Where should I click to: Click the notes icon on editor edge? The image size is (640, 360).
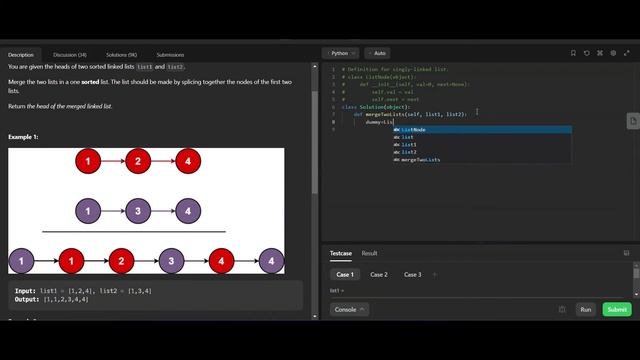633,121
